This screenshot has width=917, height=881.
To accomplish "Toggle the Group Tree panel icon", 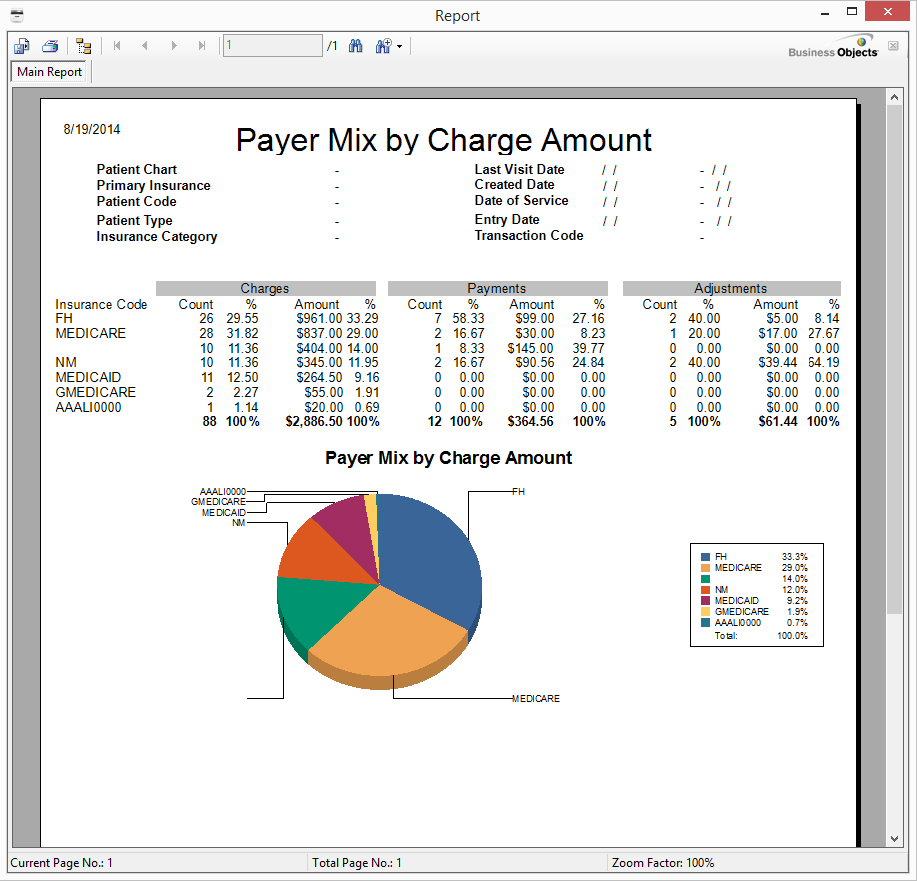I will pyautogui.click(x=83, y=46).
